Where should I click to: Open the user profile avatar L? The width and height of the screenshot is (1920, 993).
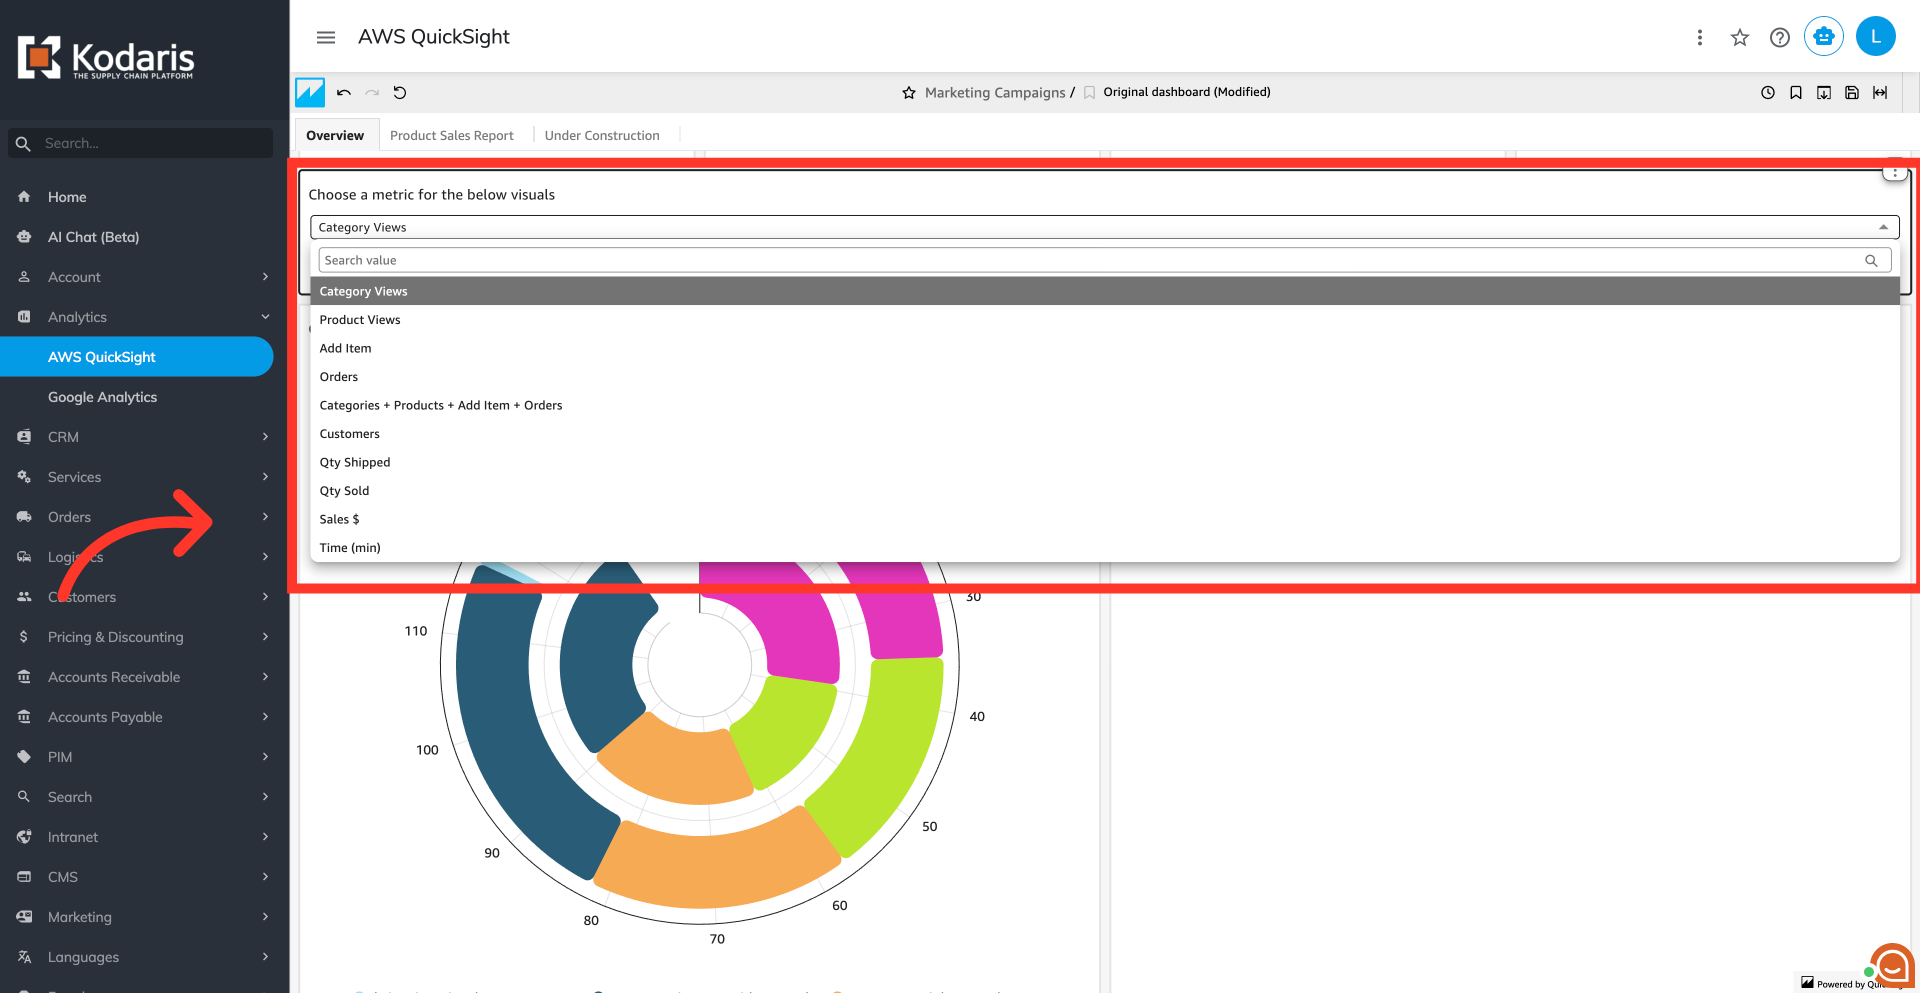point(1876,37)
